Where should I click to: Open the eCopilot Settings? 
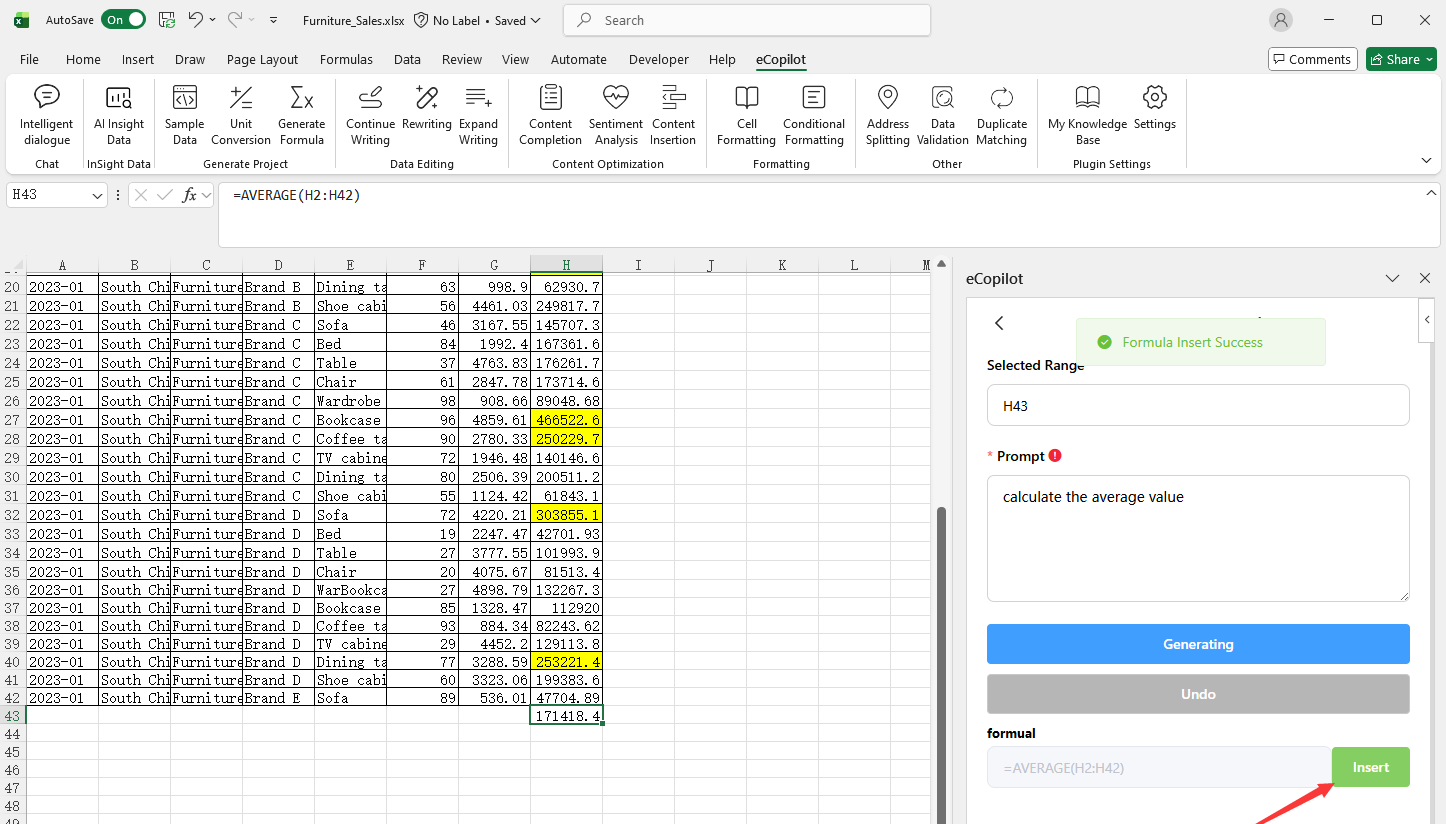(x=1154, y=113)
